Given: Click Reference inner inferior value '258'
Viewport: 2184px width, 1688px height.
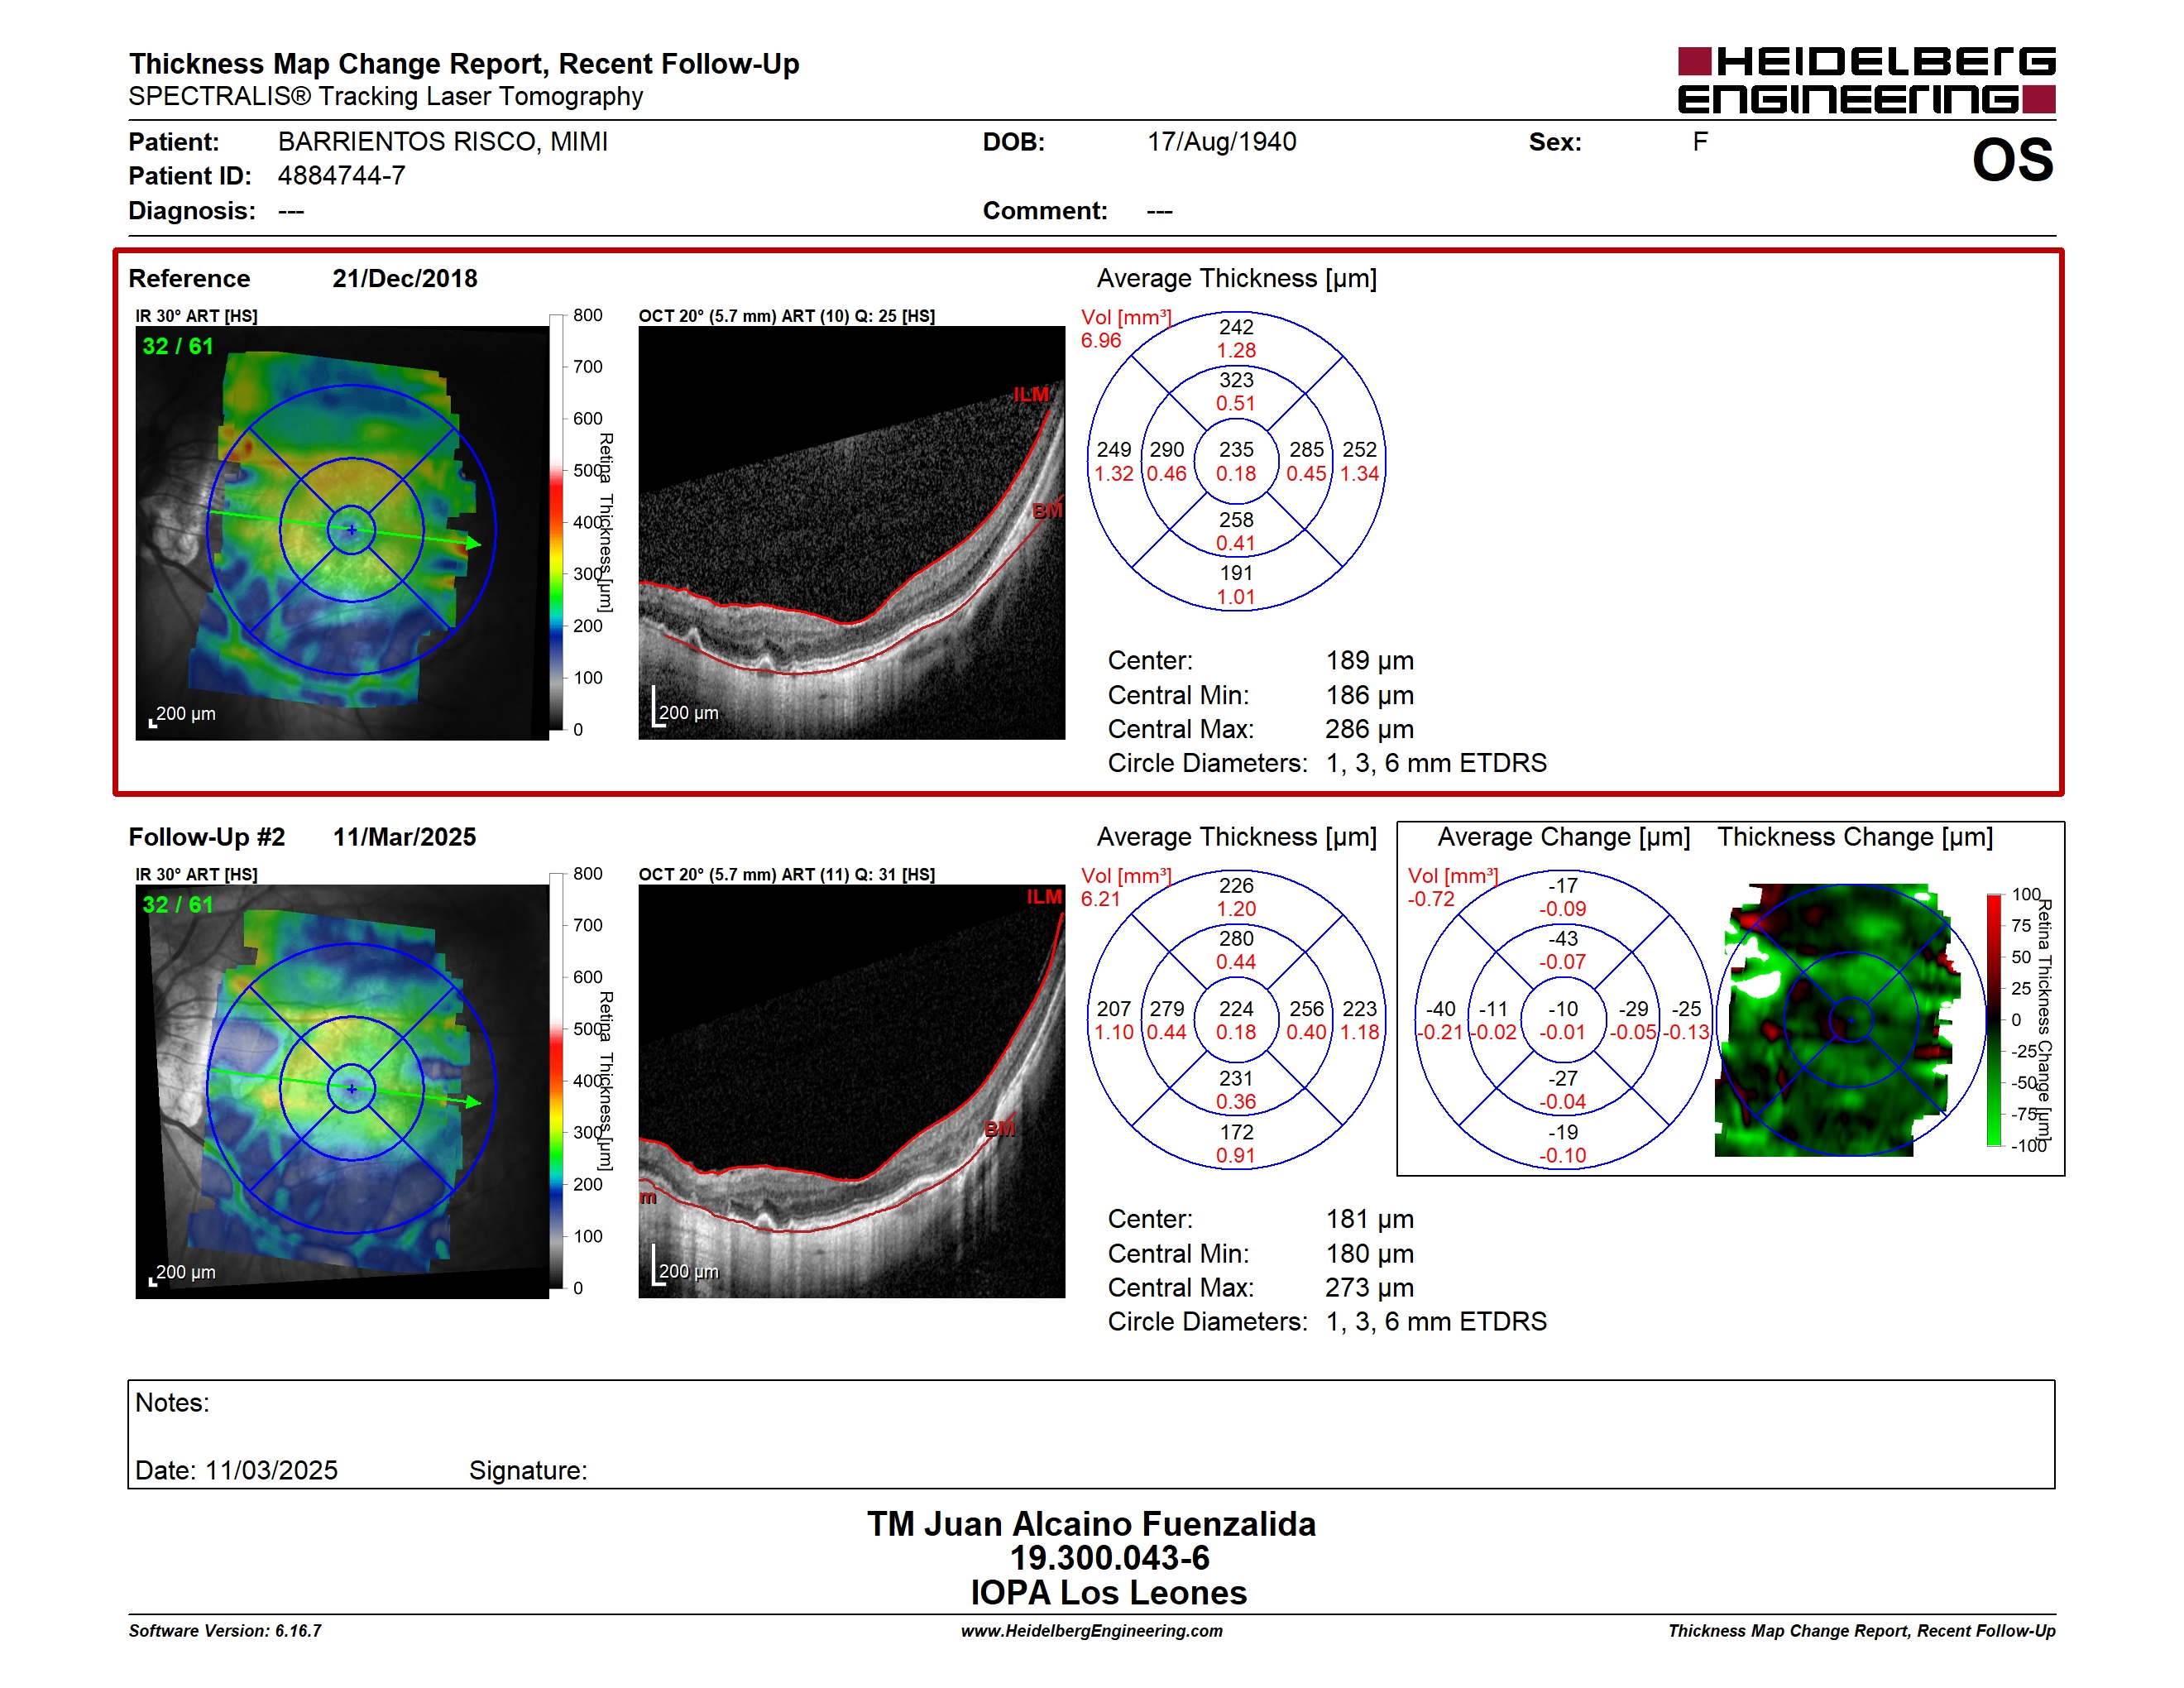Looking at the screenshot, I should click(1236, 520).
